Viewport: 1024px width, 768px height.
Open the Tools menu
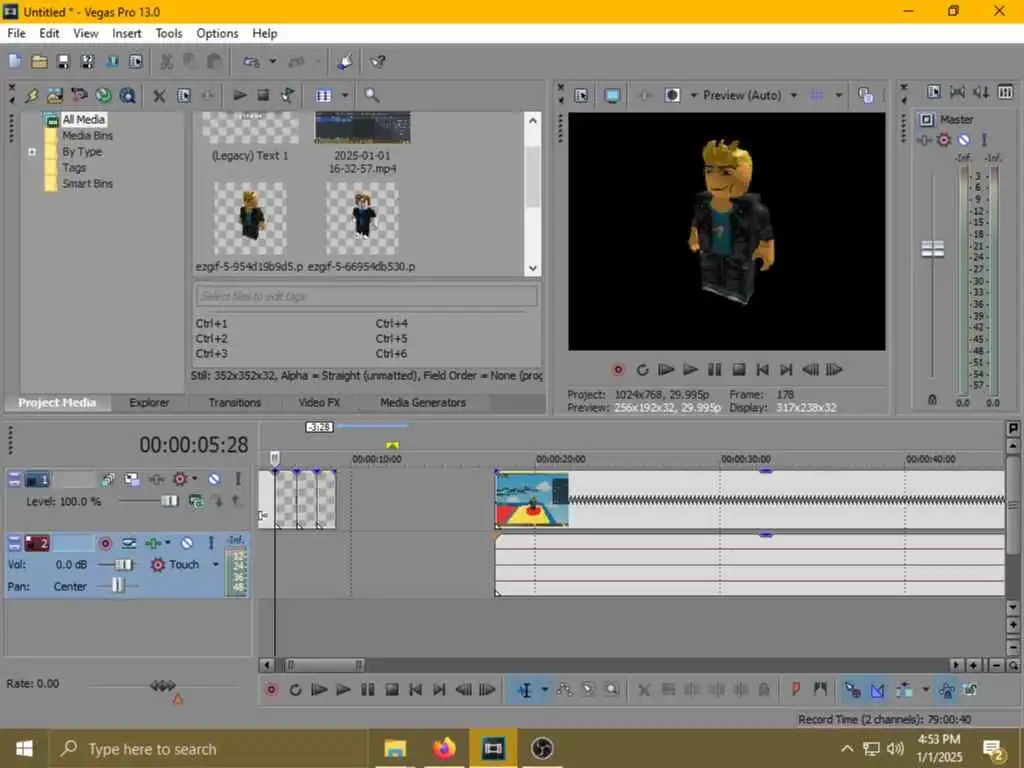[x=168, y=33]
